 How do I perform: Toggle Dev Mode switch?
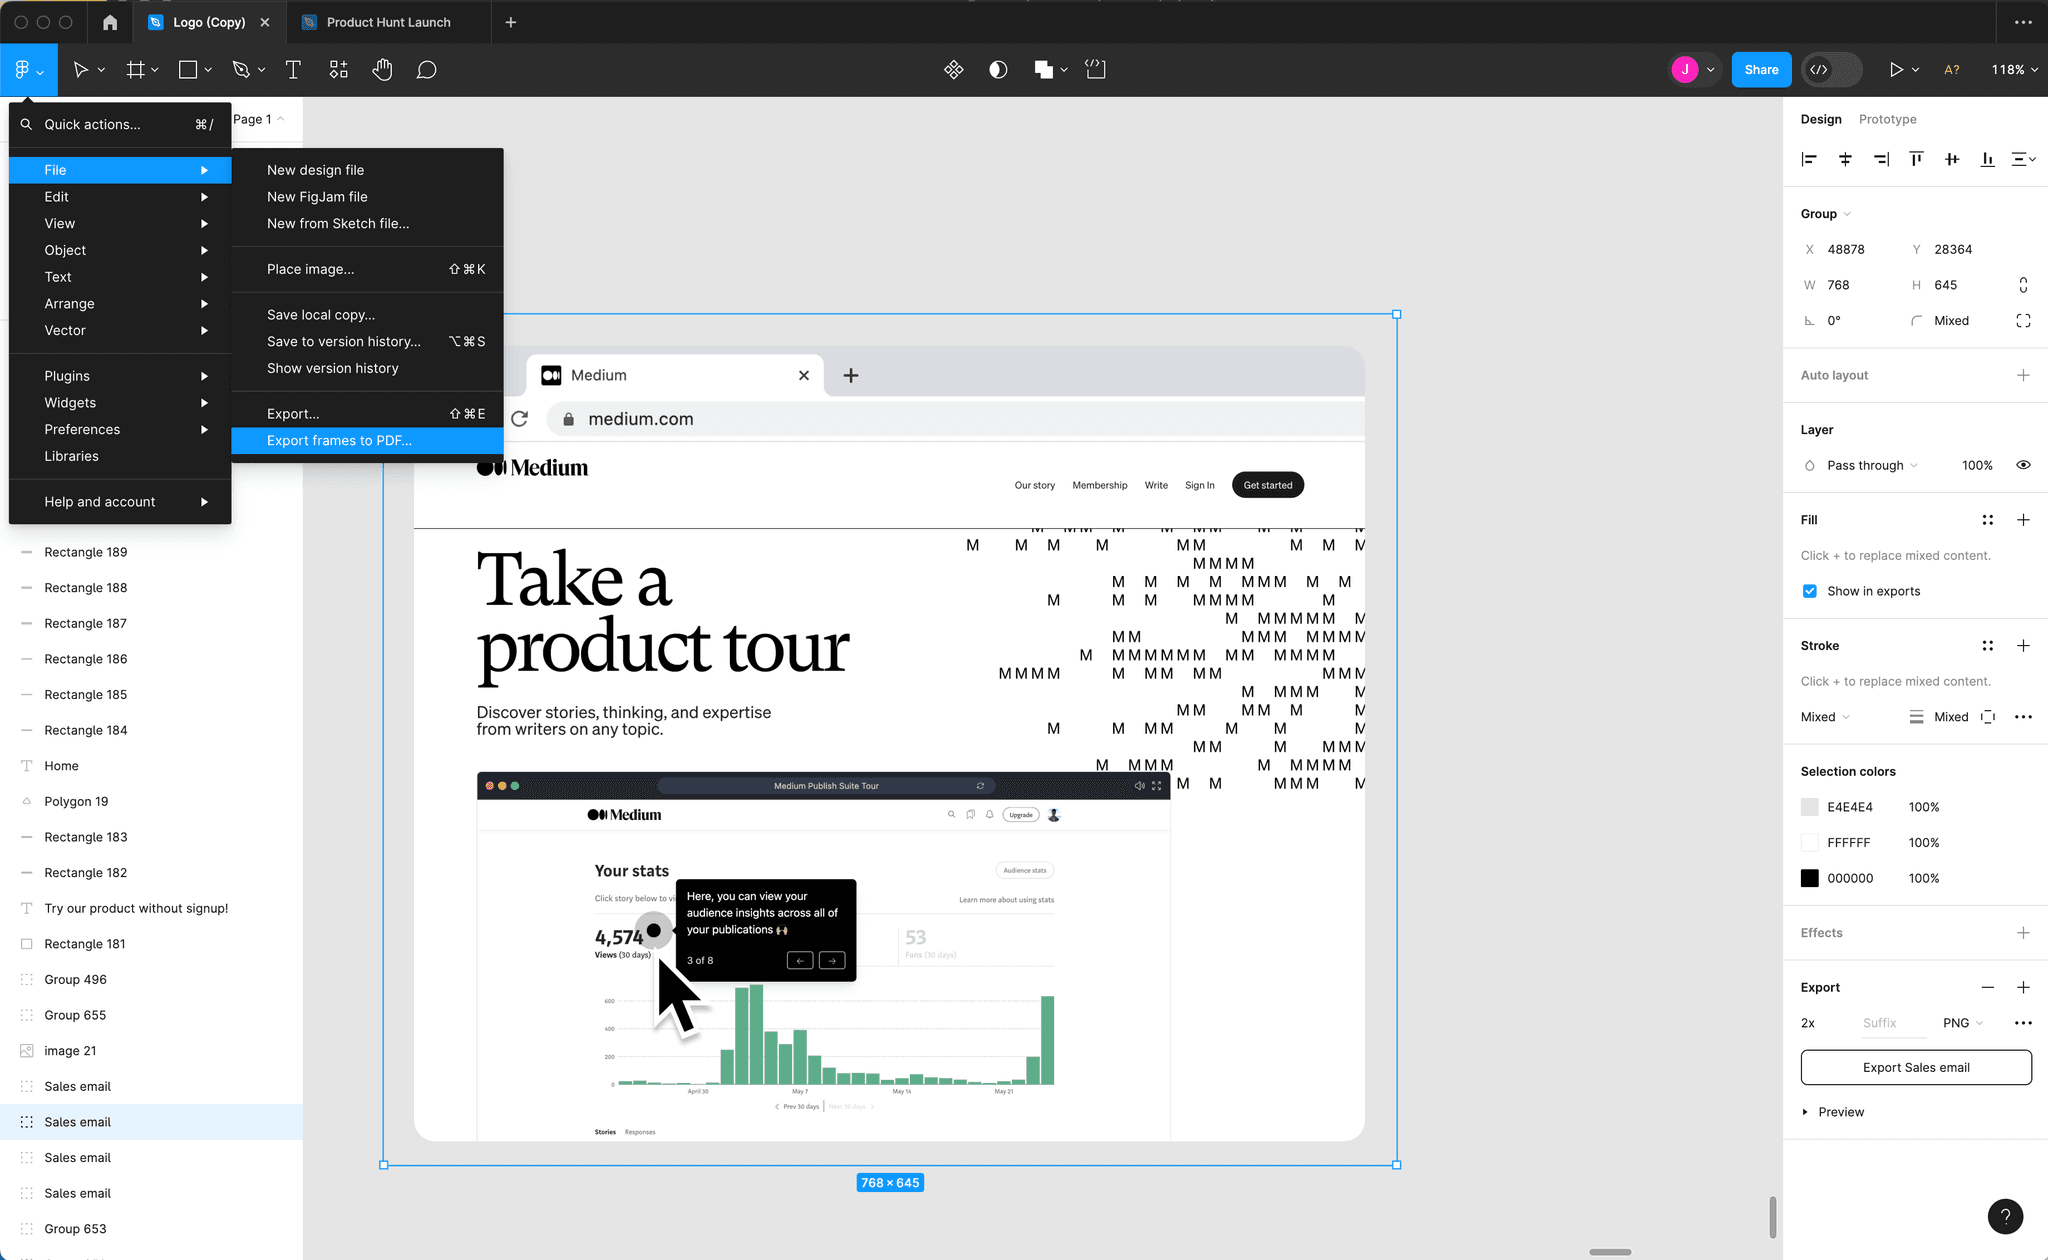coord(1831,70)
